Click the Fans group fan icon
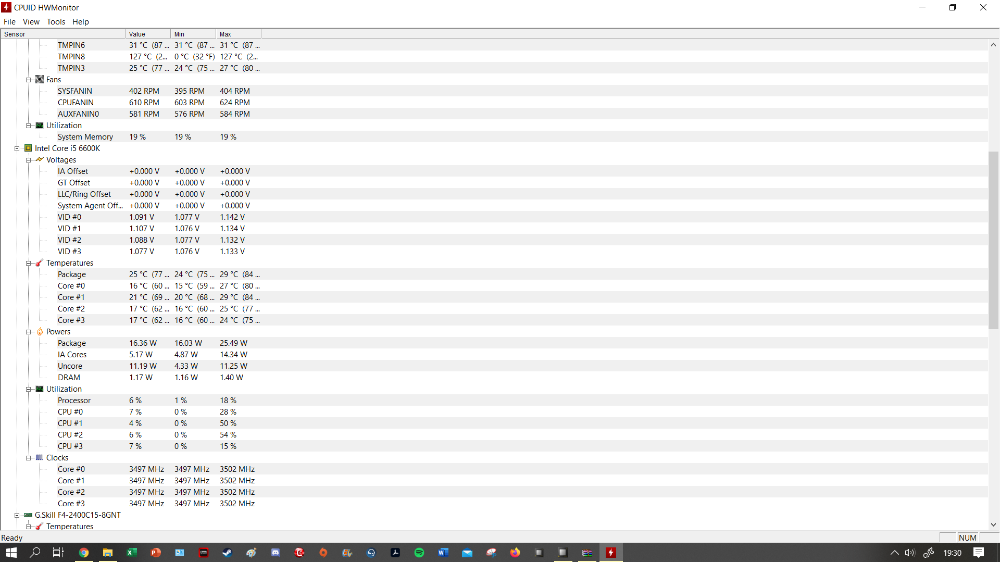The image size is (1000, 562). pyautogui.click(x=40, y=80)
